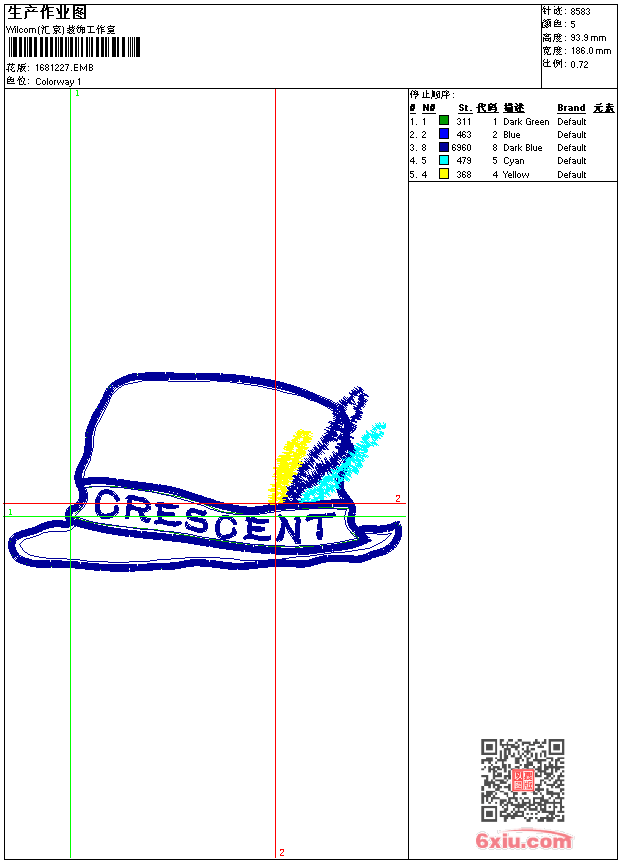The width and height of the screenshot is (620, 860).
Task: Click stitch count '463' in row 2
Action: pos(464,134)
